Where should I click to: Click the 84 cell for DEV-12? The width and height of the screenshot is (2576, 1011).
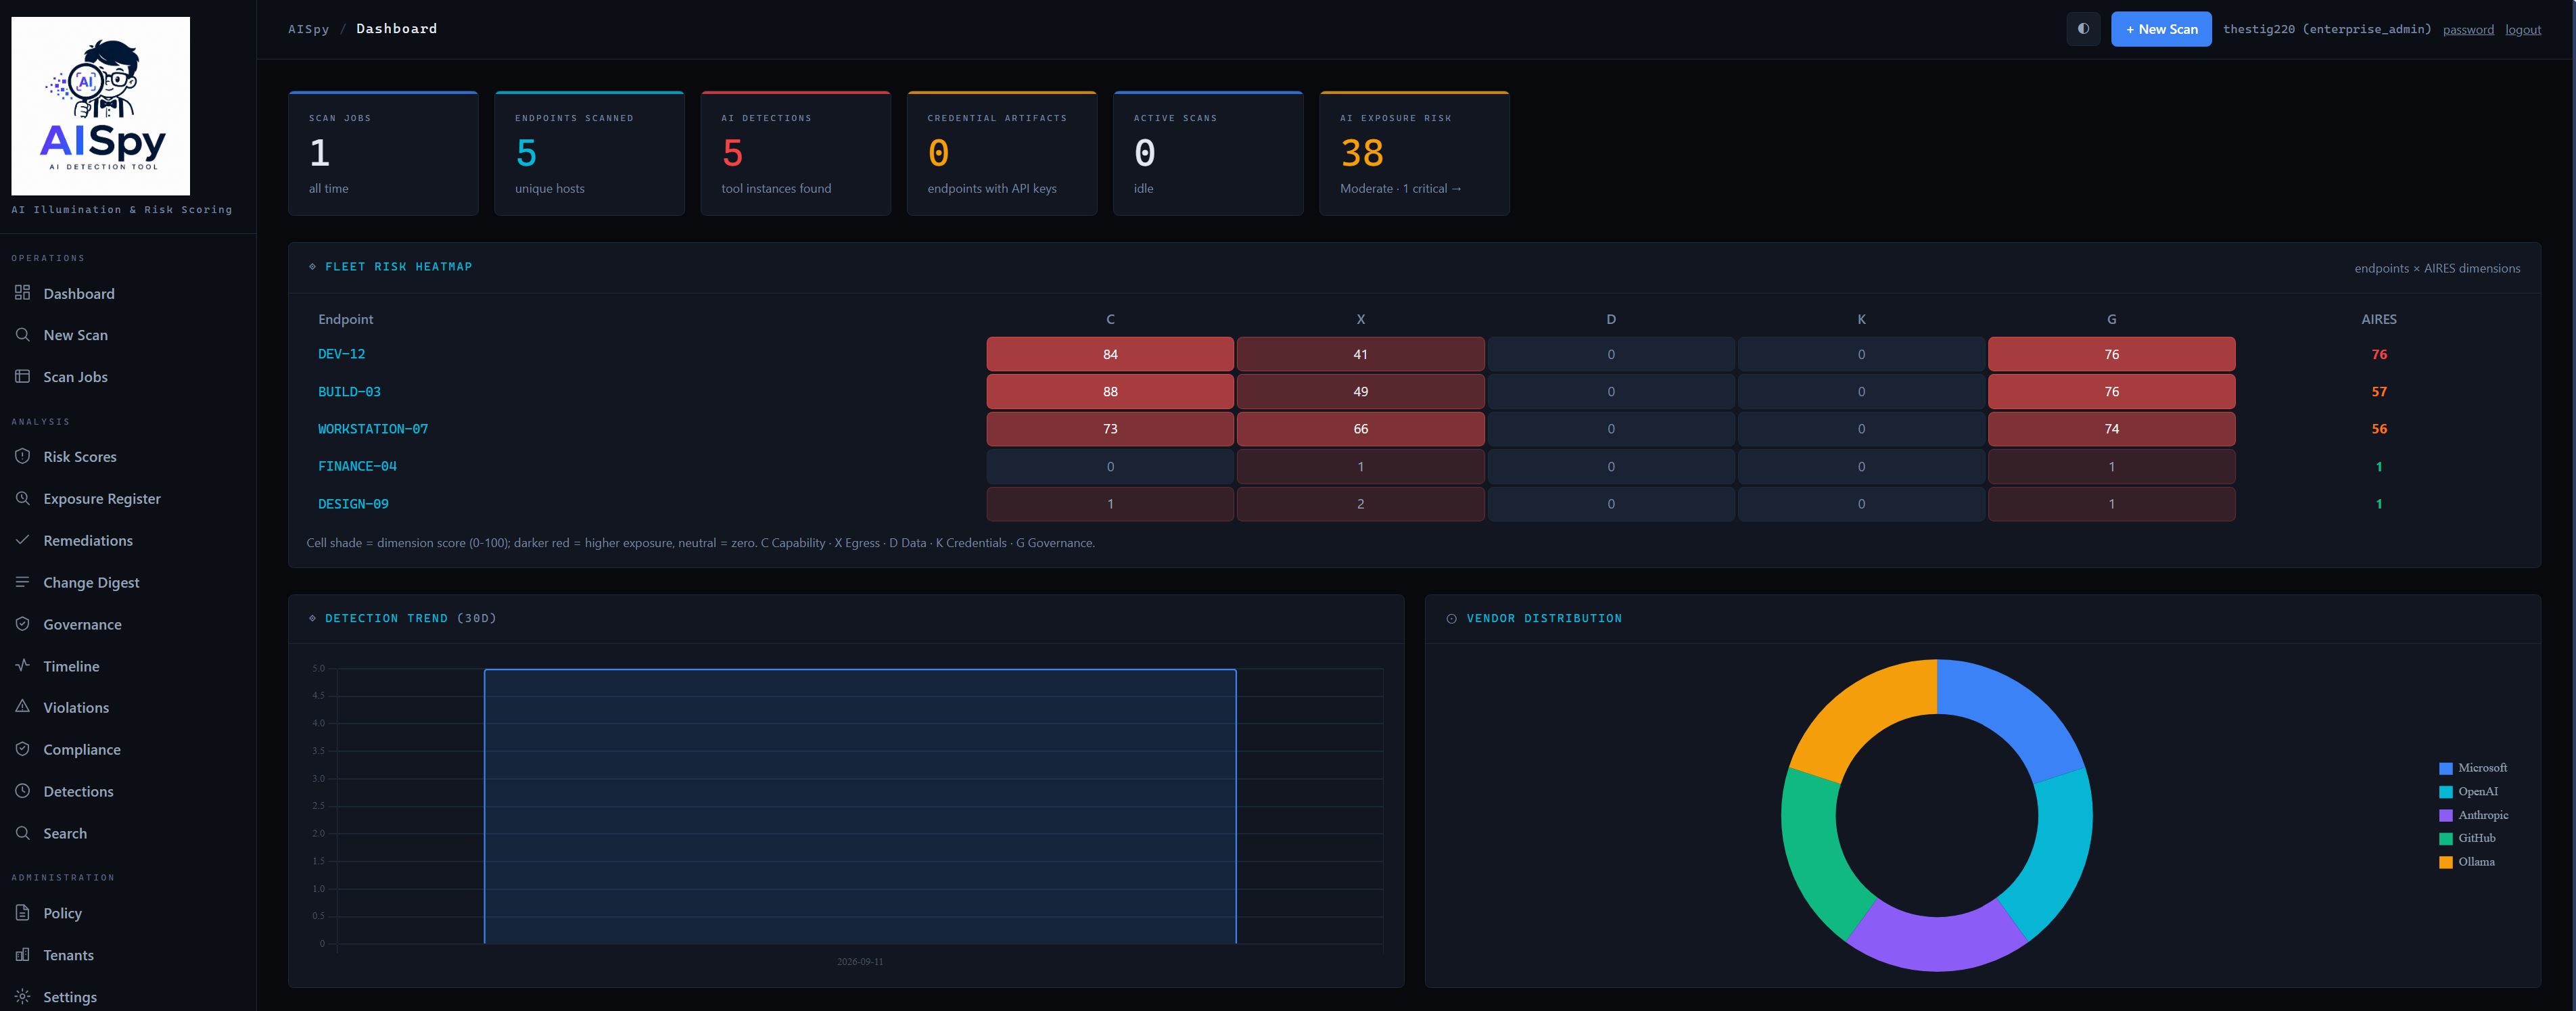click(x=1110, y=354)
